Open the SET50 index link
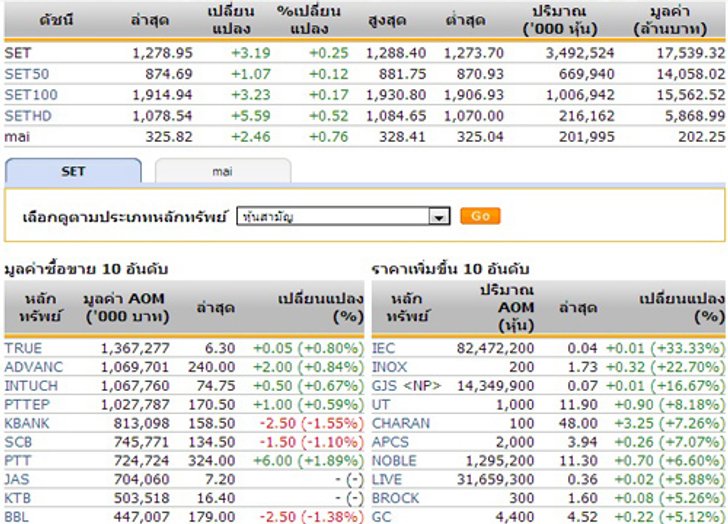 [26, 74]
